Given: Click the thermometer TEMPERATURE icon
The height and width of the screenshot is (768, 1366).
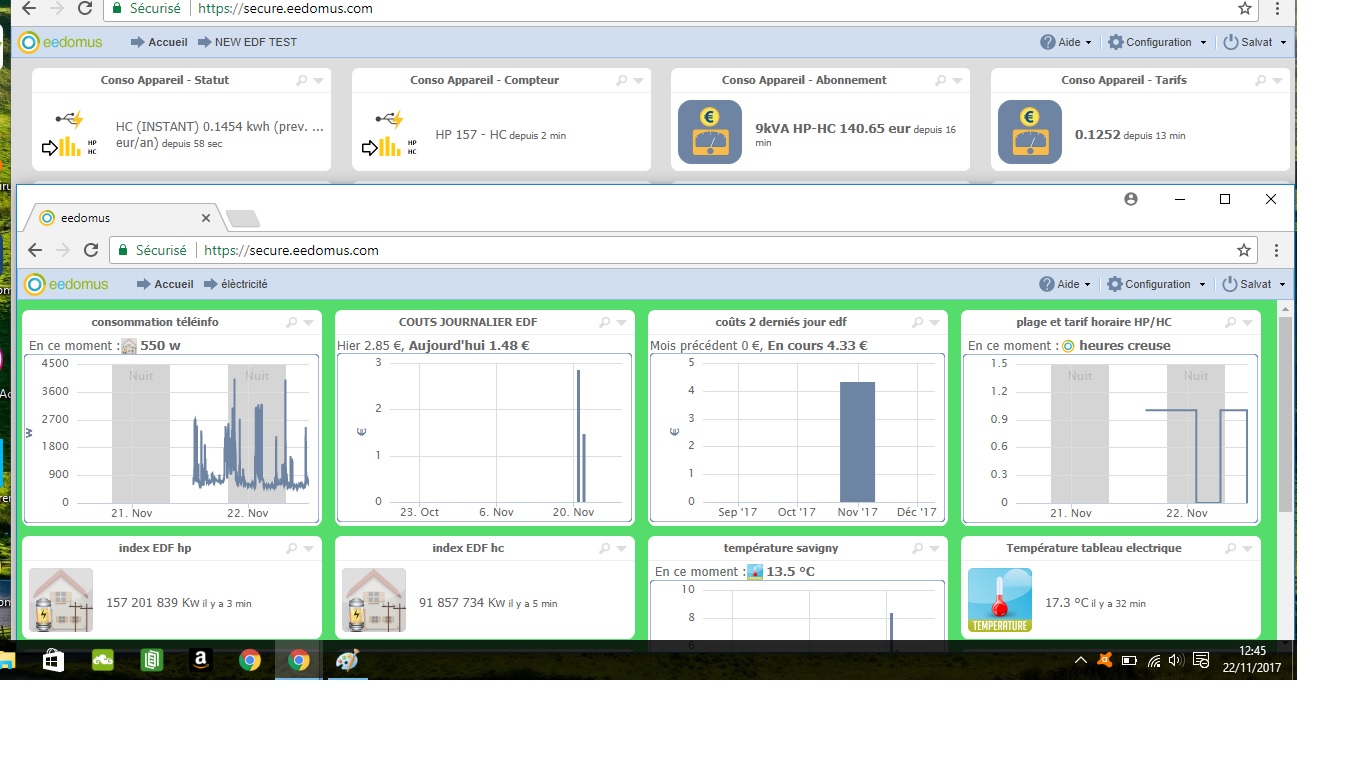Looking at the screenshot, I should (1000, 600).
